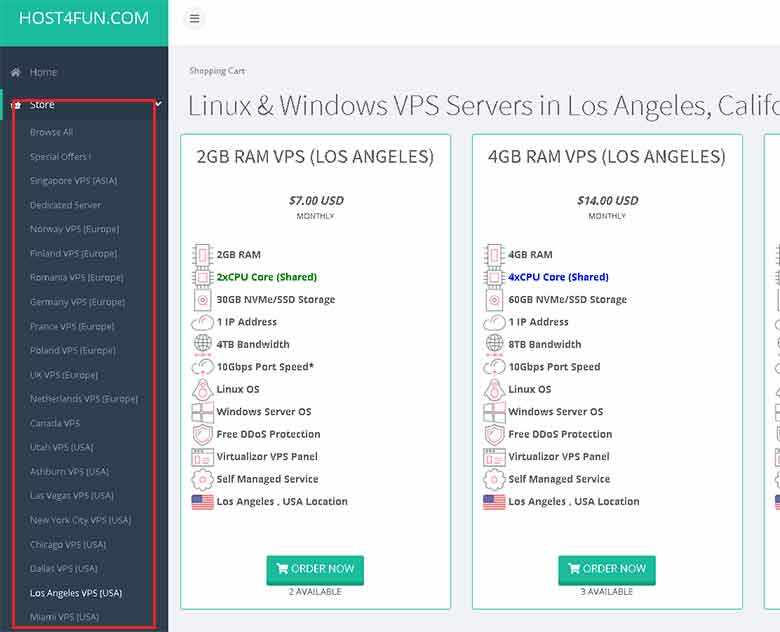
Task: Open Ashburn VPS (USA) category
Action: pyautogui.click(x=69, y=471)
